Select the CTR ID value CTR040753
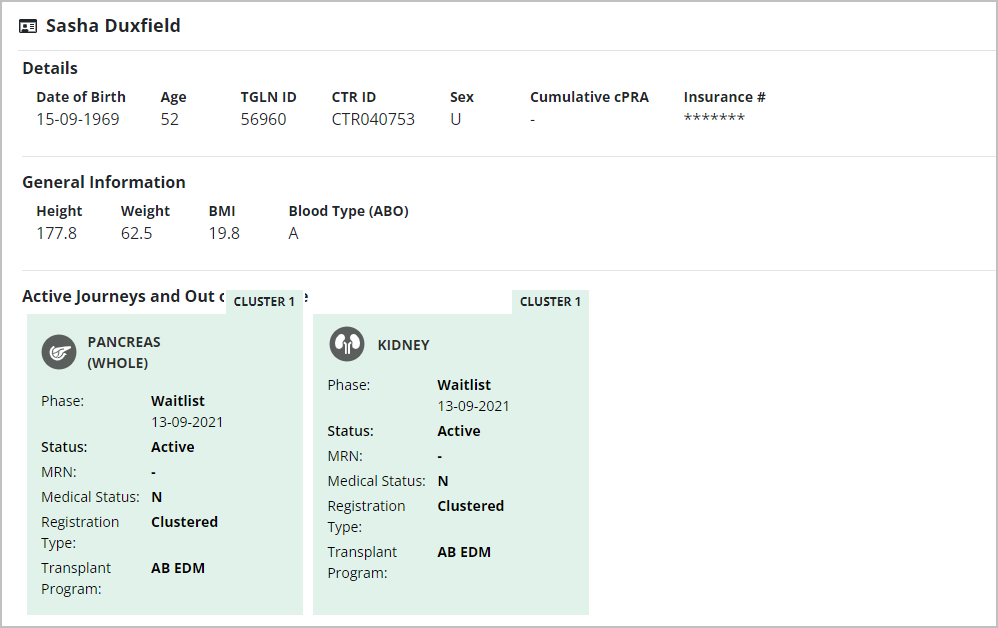 [x=373, y=120]
